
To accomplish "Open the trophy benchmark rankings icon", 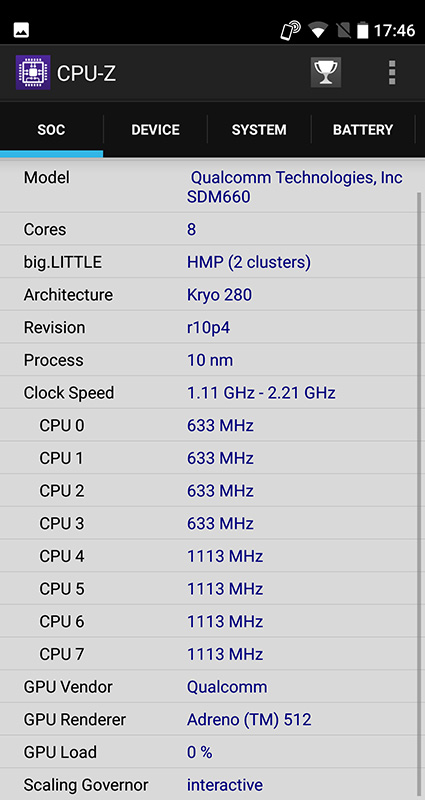I will [x=326, y=72].
